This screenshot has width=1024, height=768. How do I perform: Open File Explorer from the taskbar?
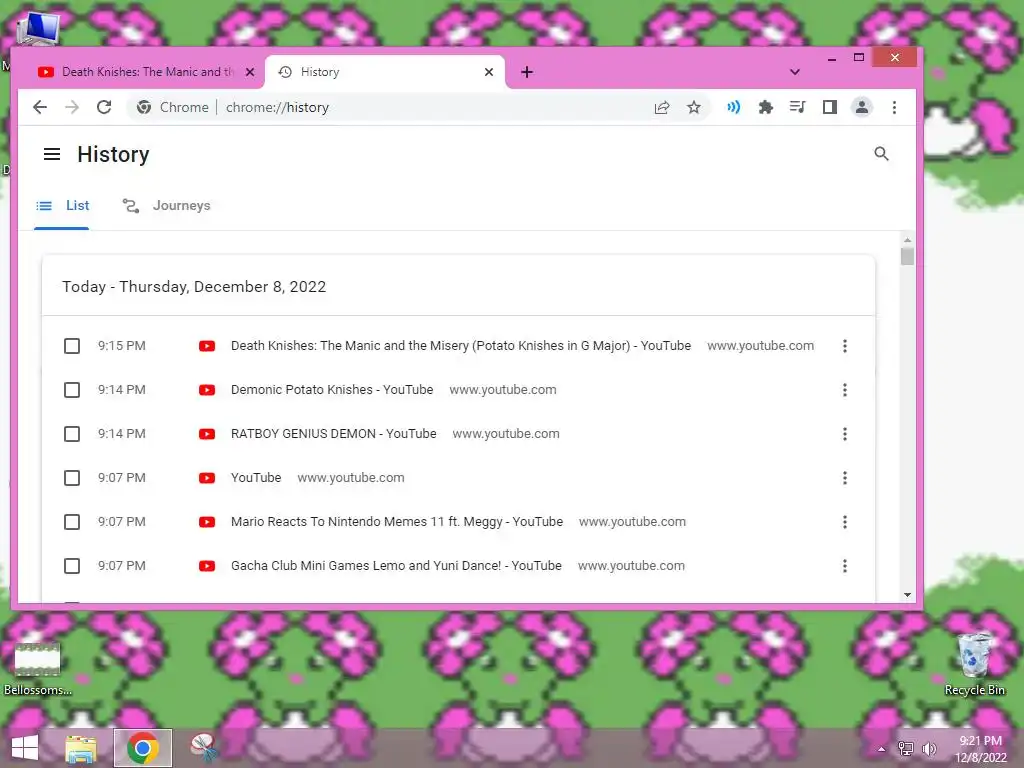pyautogui.click(x=81, y=748)
